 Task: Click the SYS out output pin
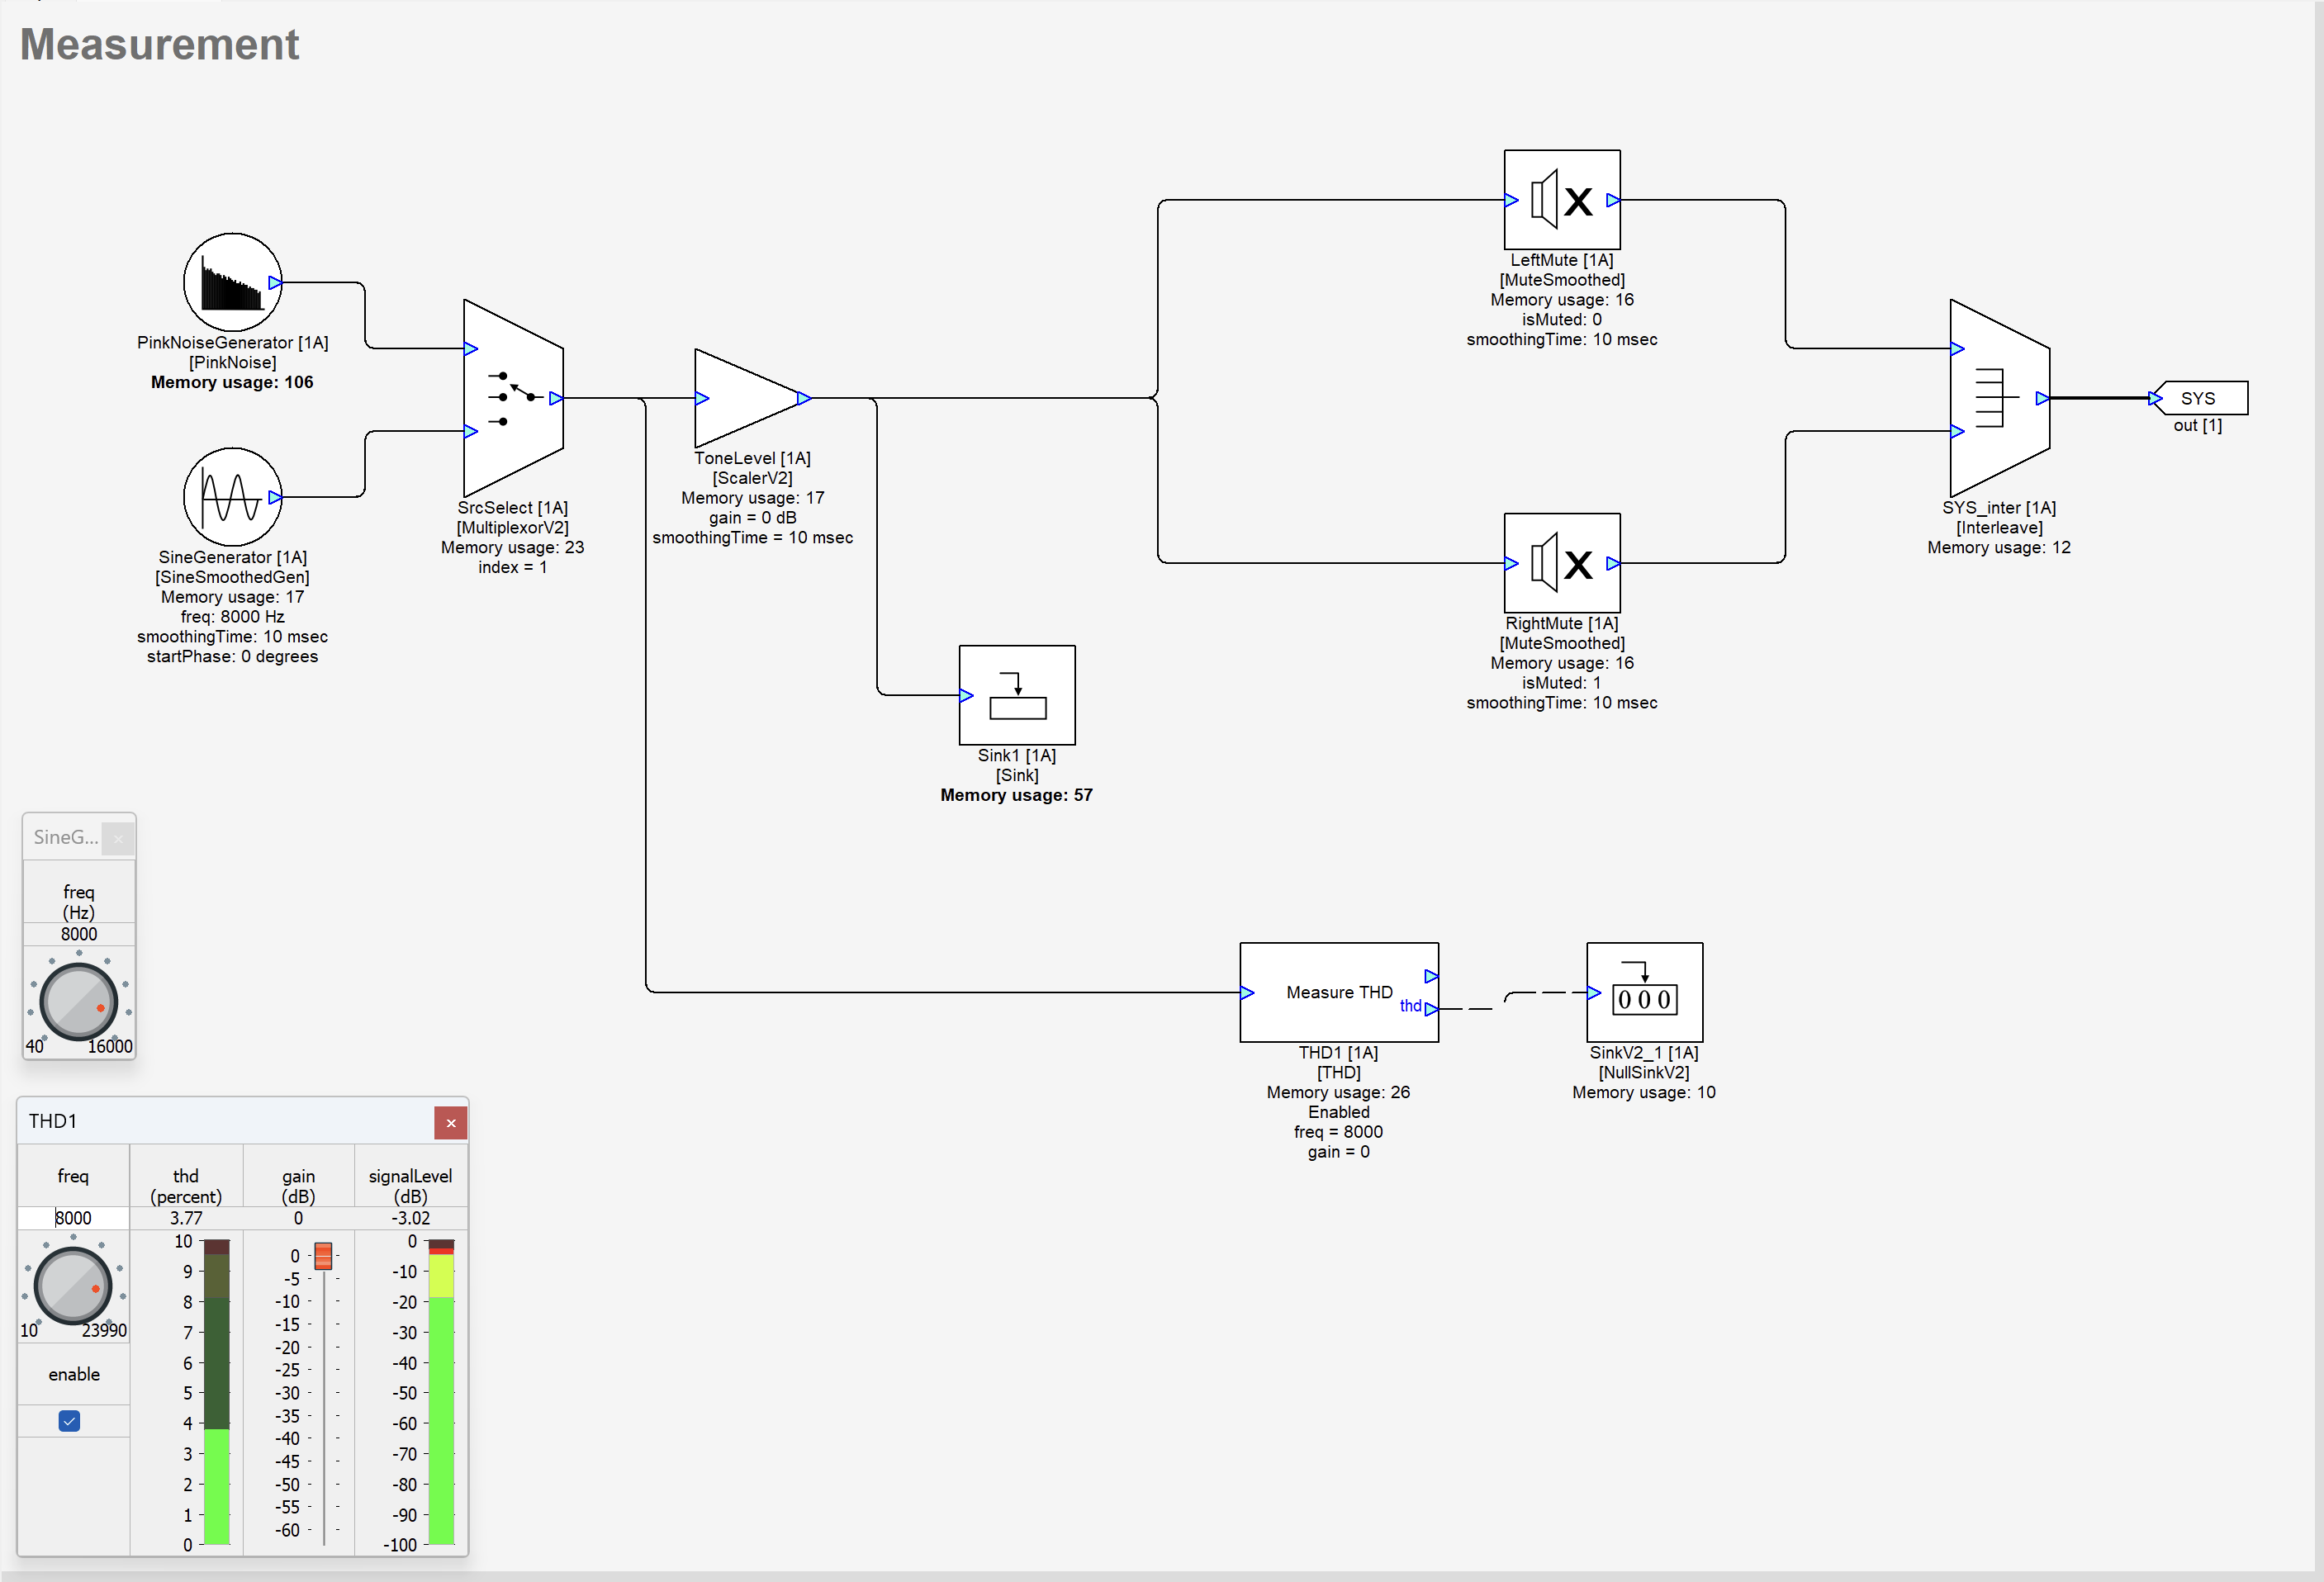(x=2199, y=398)
